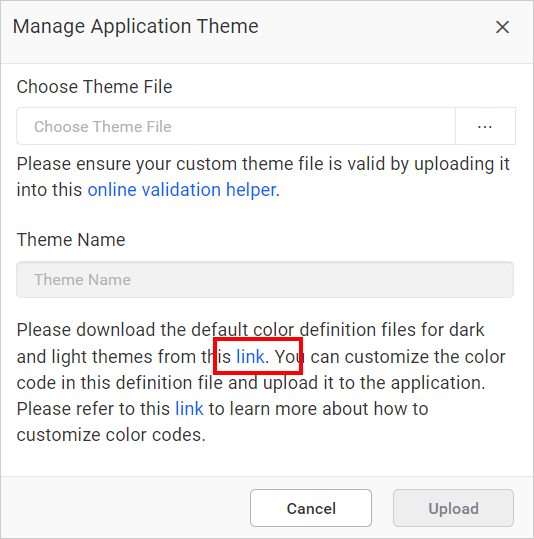Cancel the theme upload

(x=311, y=508)
